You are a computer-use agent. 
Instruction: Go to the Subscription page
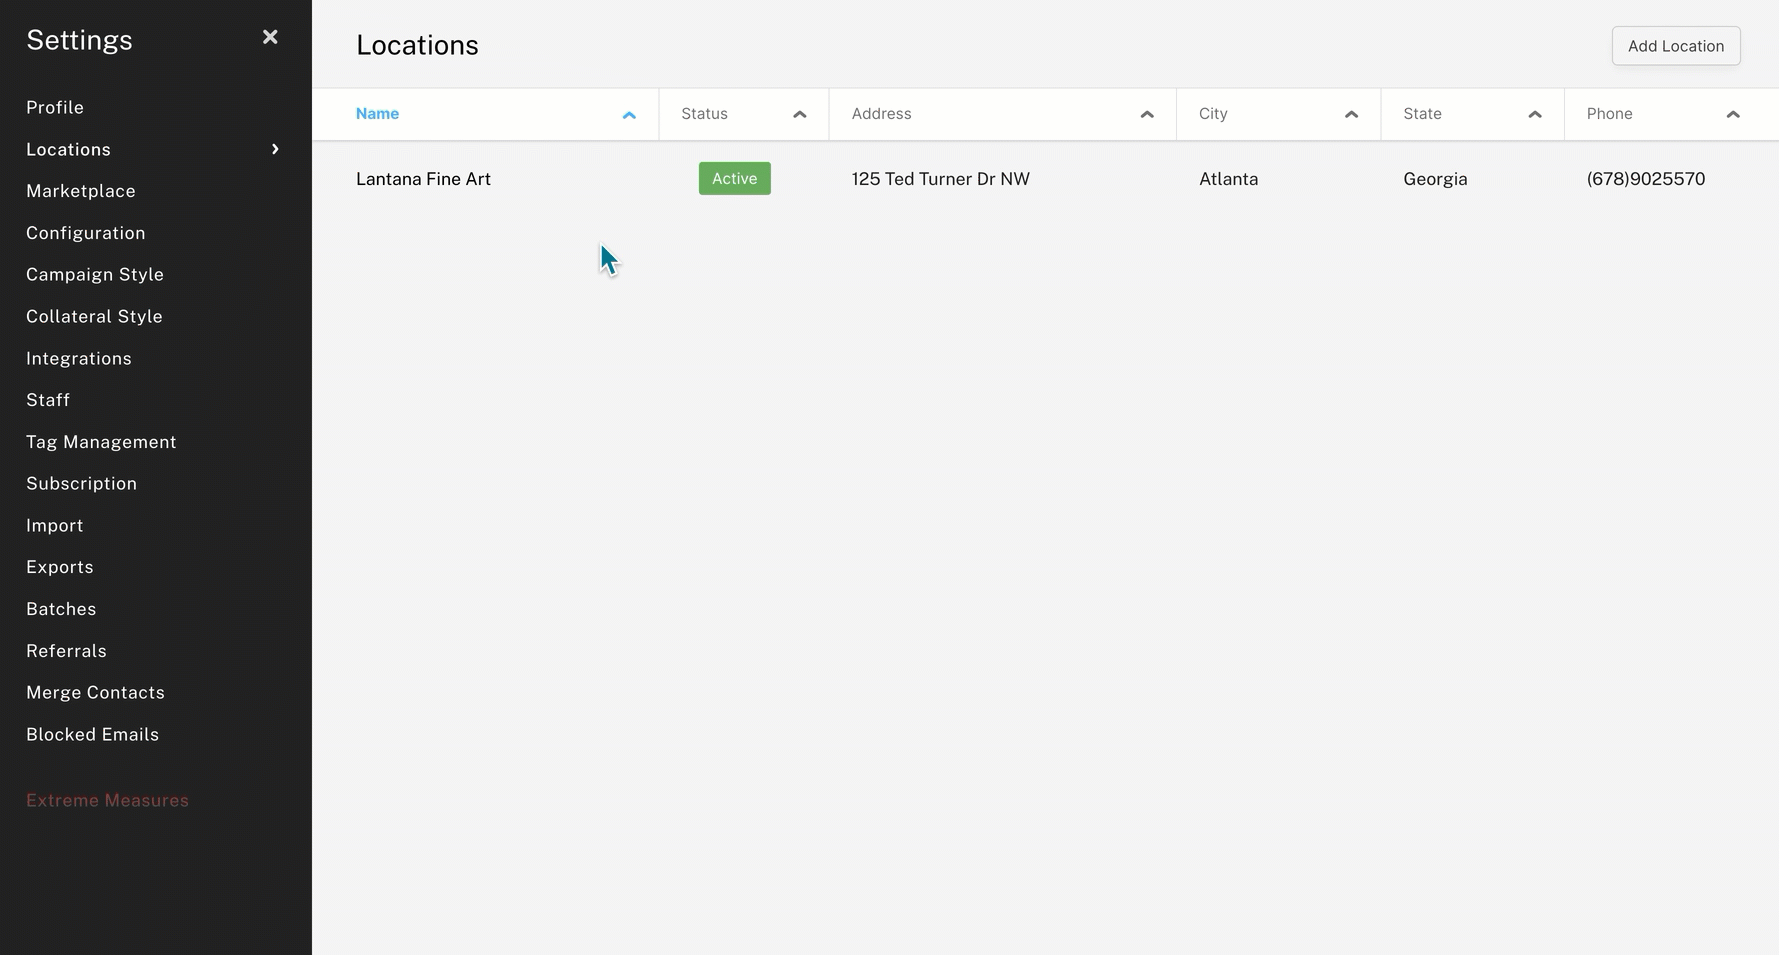click(x=81, y=483)
